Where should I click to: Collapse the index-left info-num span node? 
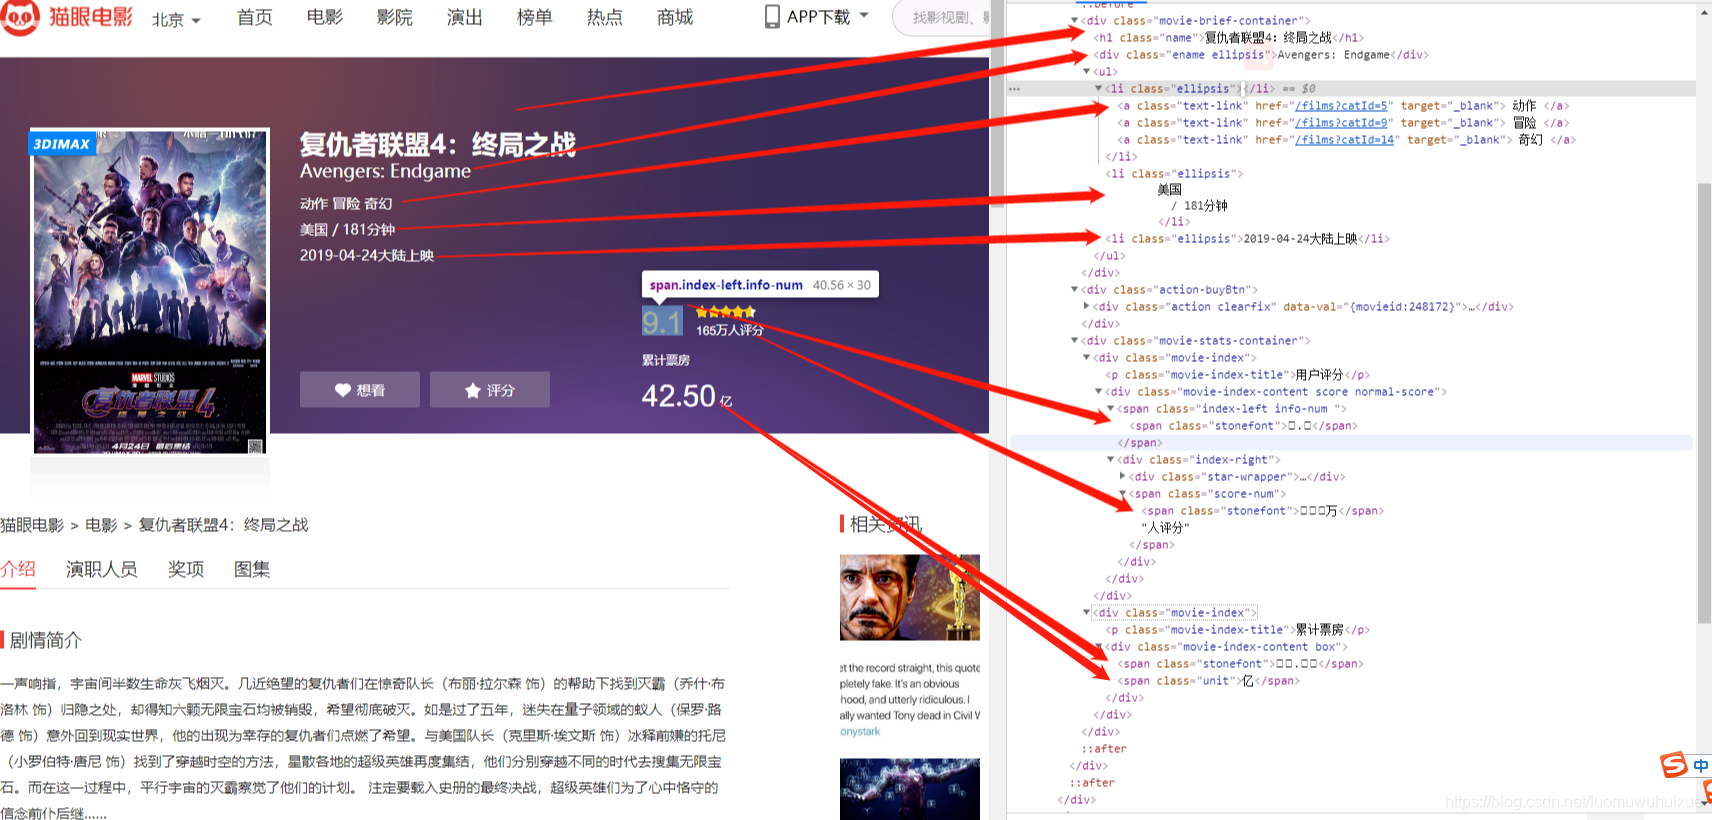click(1111, 408)
